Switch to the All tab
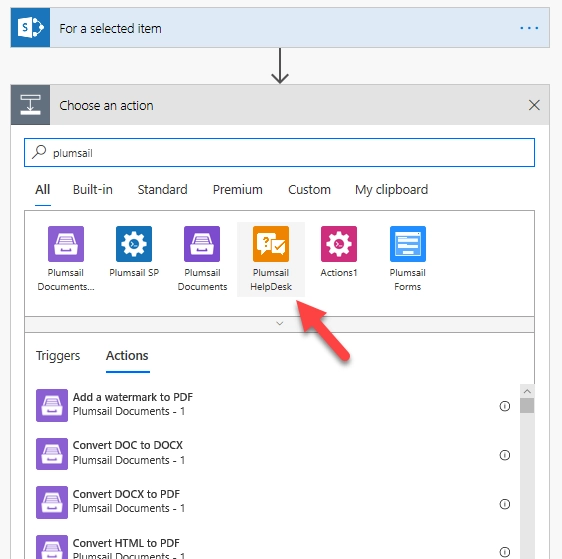Image resolution: width=562 pixels, height=559 pixels. (43, 190)
